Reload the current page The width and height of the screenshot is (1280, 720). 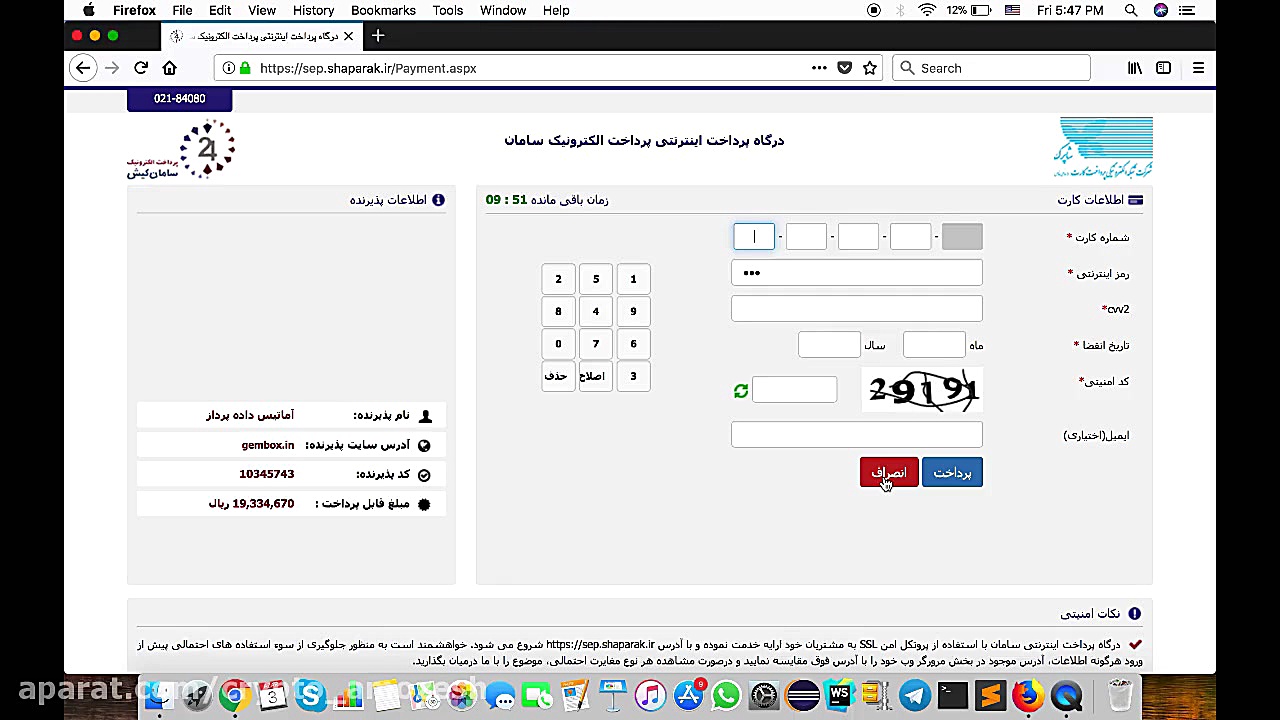(x=141, y=68)
